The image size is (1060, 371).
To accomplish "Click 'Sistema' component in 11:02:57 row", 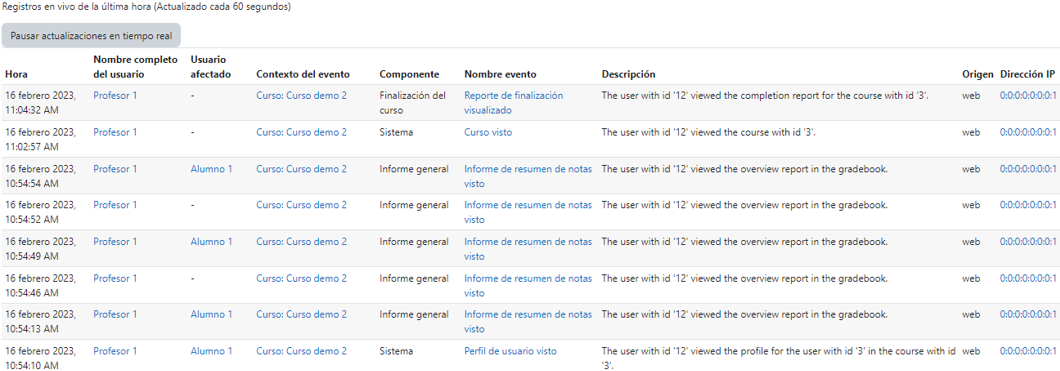I will click(396, 132).
